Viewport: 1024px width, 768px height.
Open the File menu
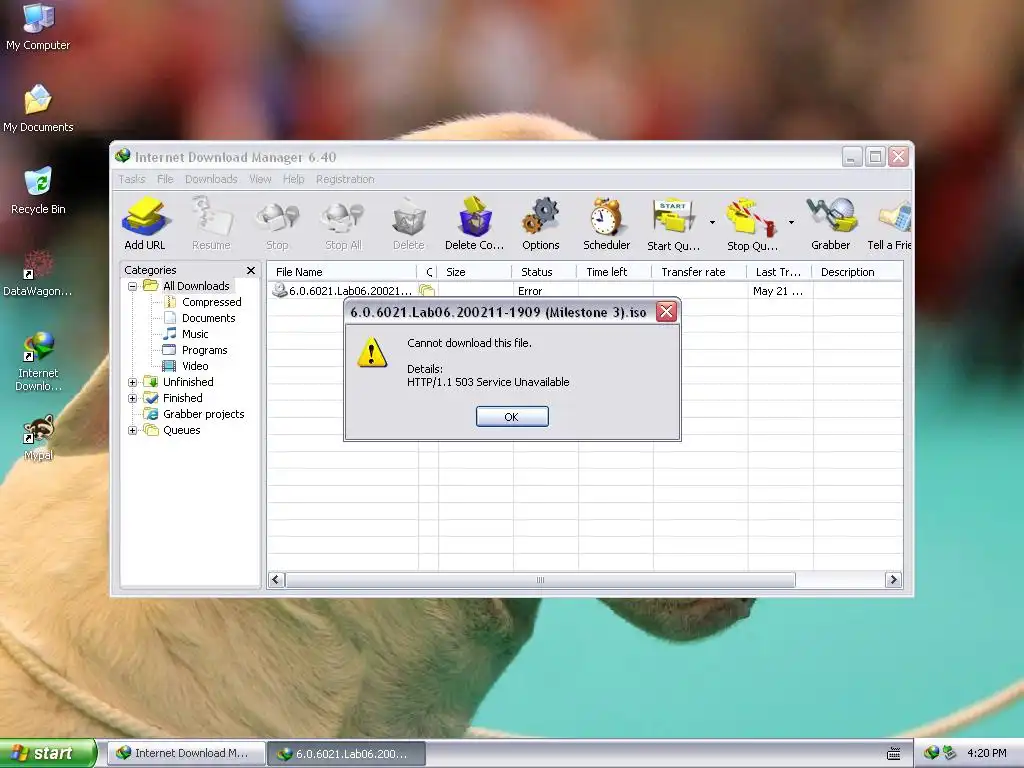(x=165, y=179)
